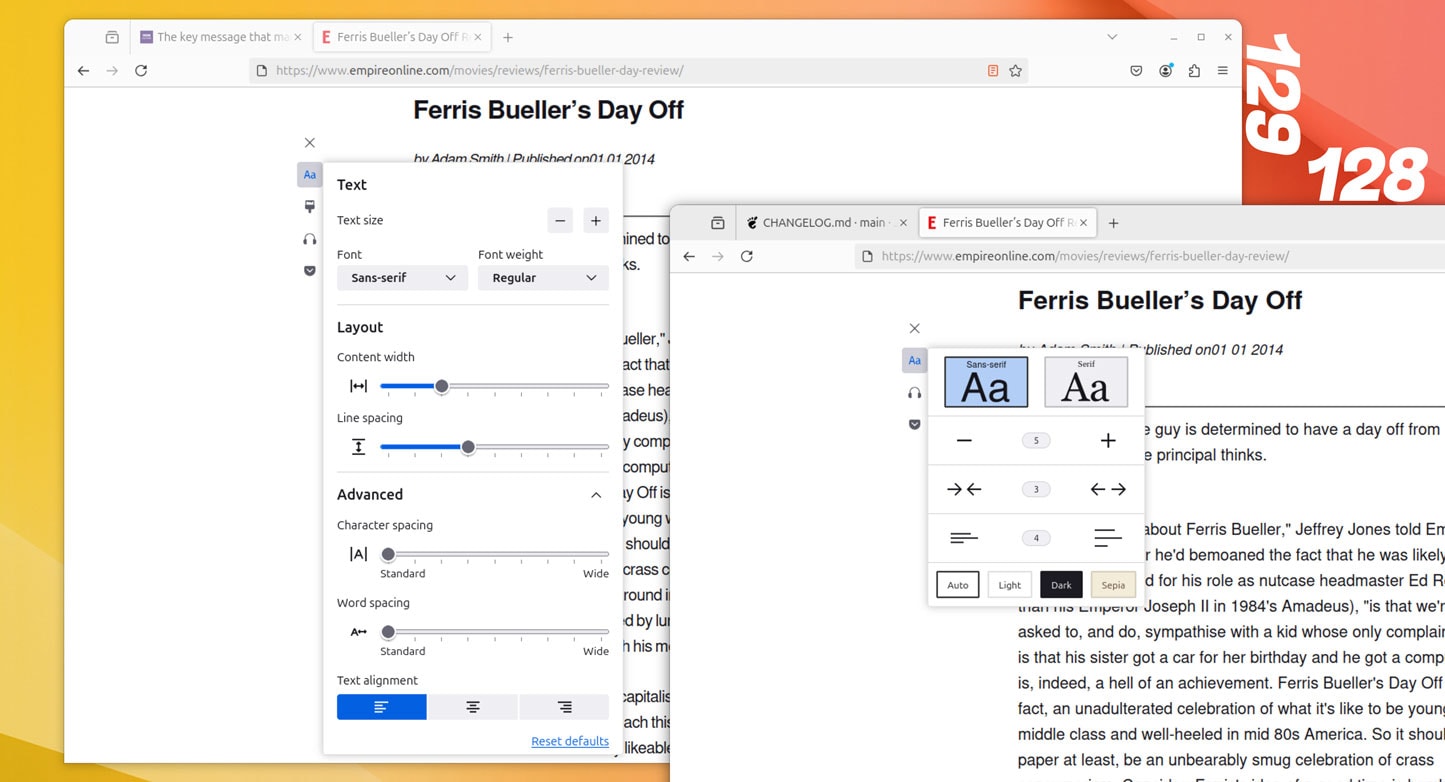Click Word spacing slider thumb
The height and width of the screenshot is (782, 1445).
388,632
